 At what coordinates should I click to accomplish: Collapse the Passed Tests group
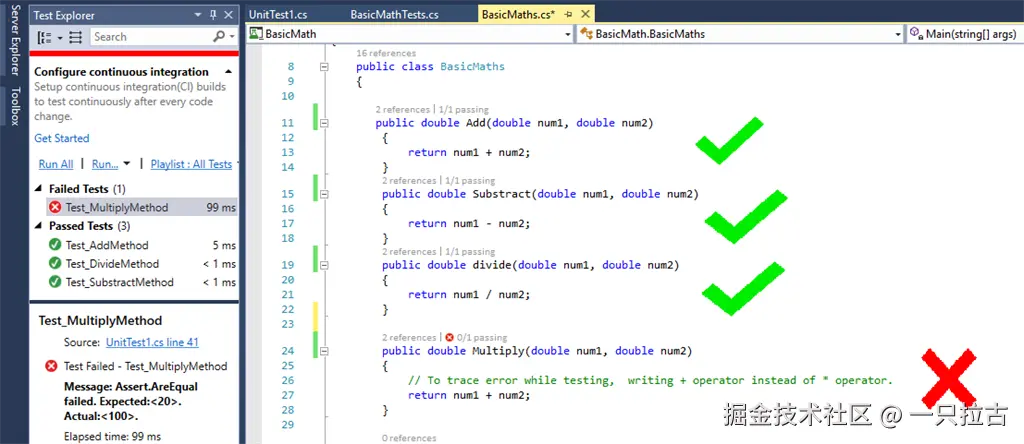(37, 227)
